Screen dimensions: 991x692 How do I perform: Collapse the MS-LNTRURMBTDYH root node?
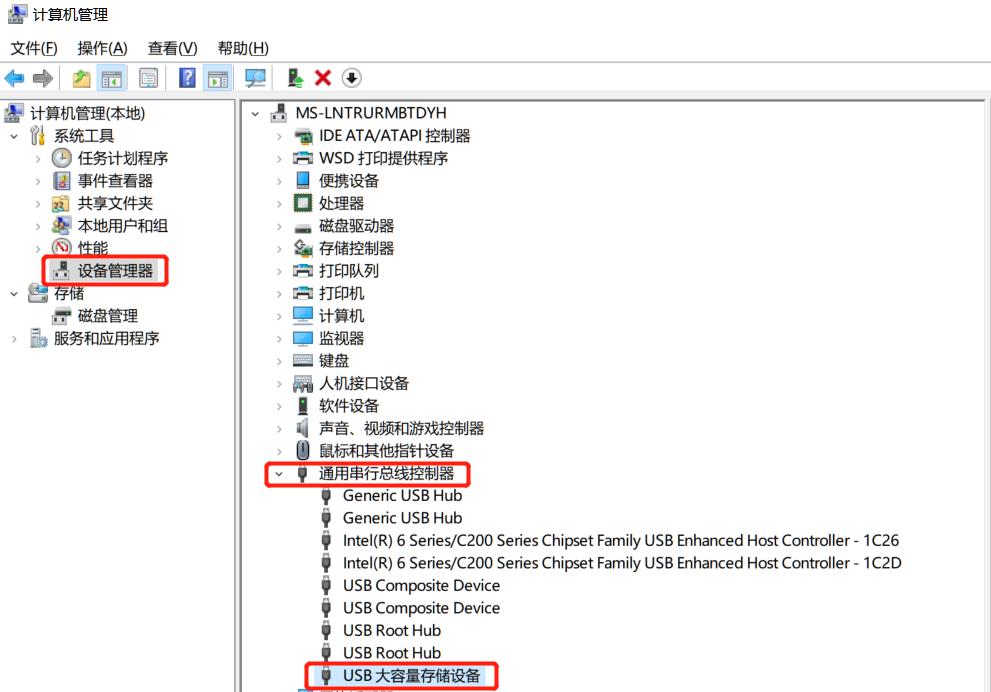255,114
